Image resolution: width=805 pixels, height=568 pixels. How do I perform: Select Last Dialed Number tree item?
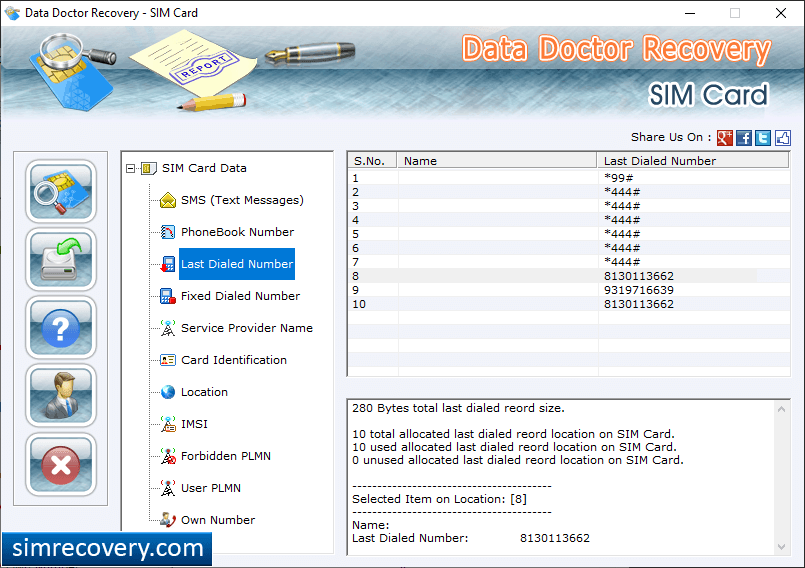(x=237, y=264)
